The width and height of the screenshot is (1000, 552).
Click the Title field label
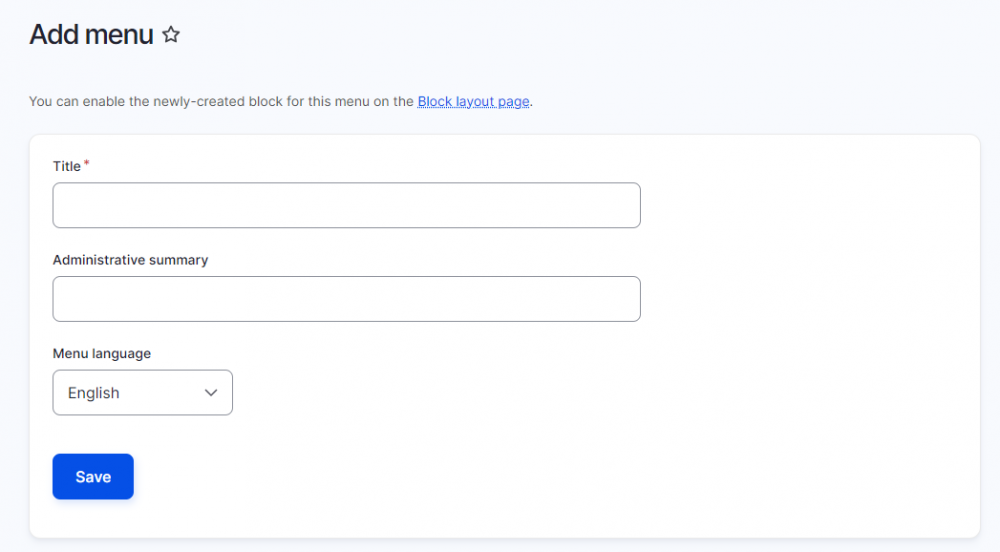point(67,166)
